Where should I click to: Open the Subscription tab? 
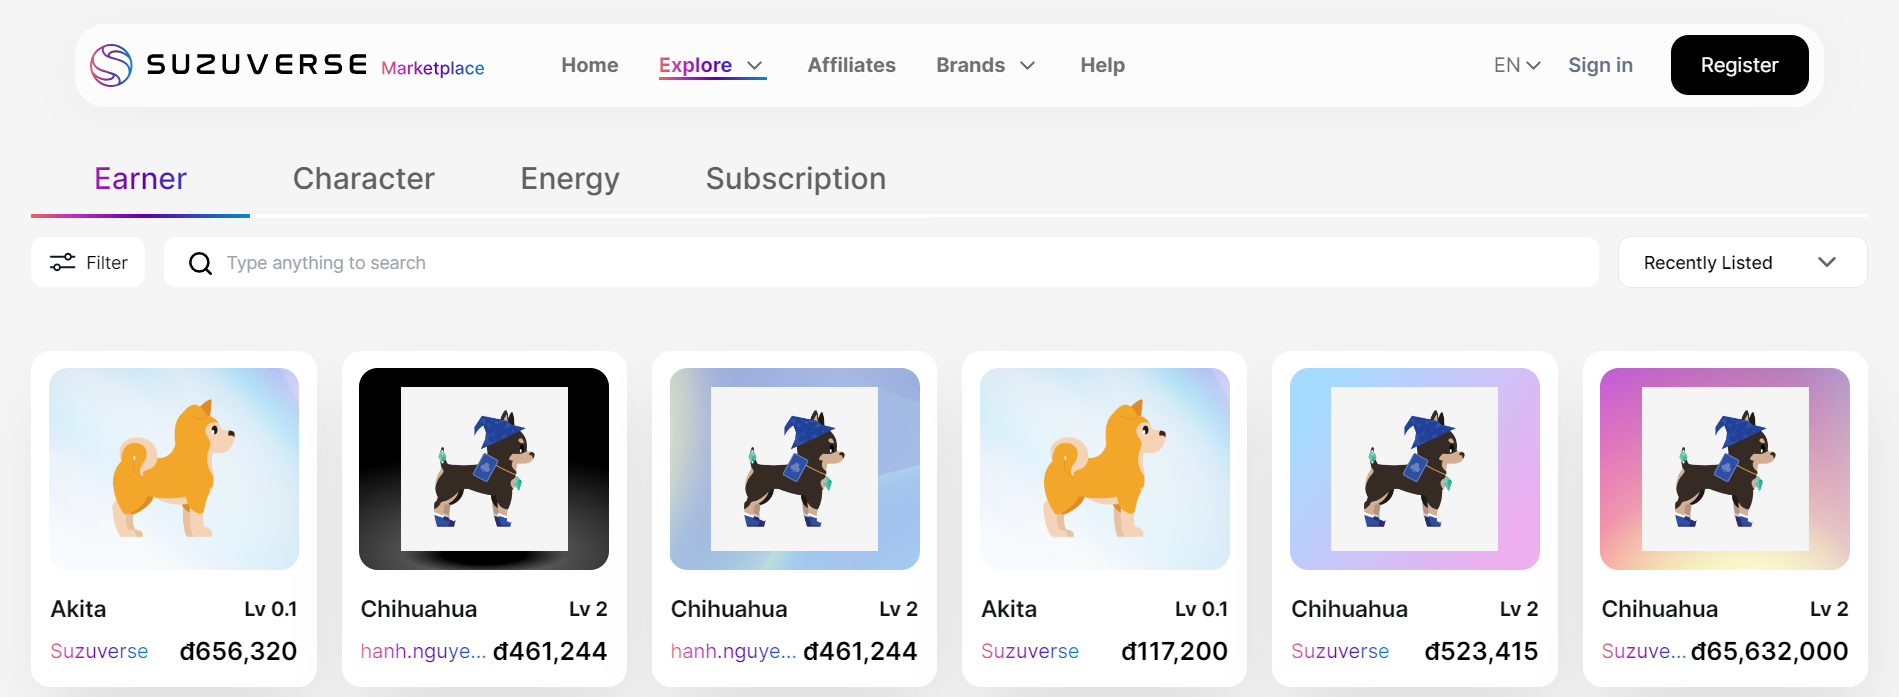[x=795, y=178]
